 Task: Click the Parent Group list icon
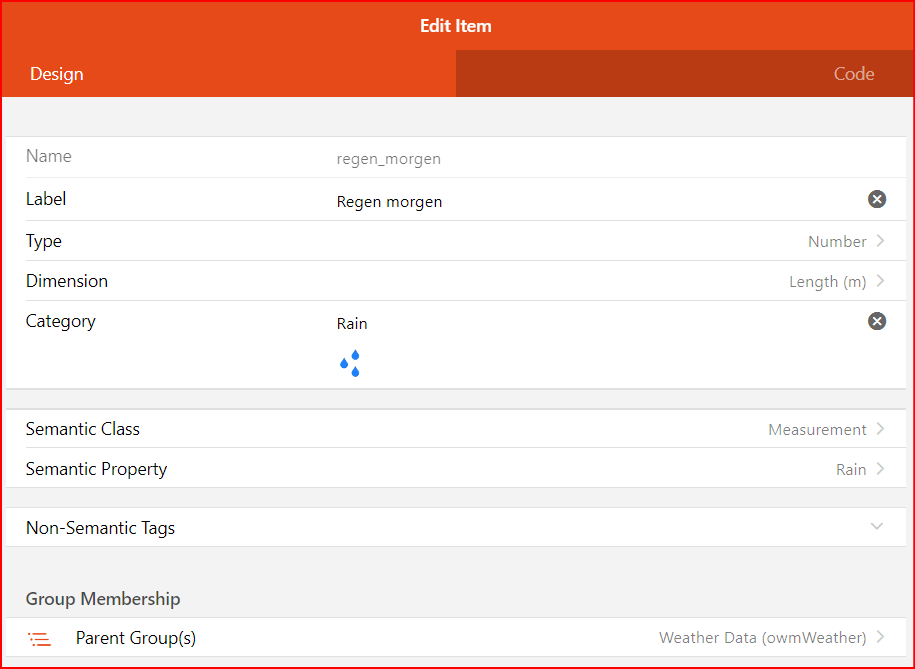[40, 638]
